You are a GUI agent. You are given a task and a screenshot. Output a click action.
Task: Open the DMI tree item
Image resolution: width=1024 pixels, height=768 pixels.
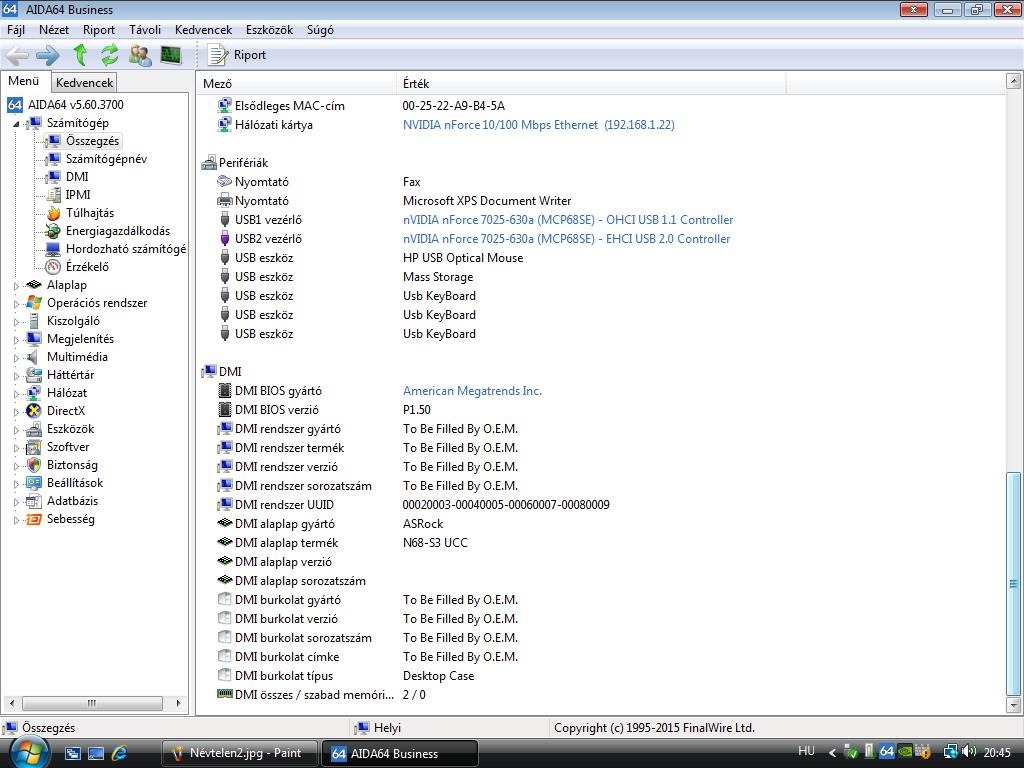[x=76, y=177]
